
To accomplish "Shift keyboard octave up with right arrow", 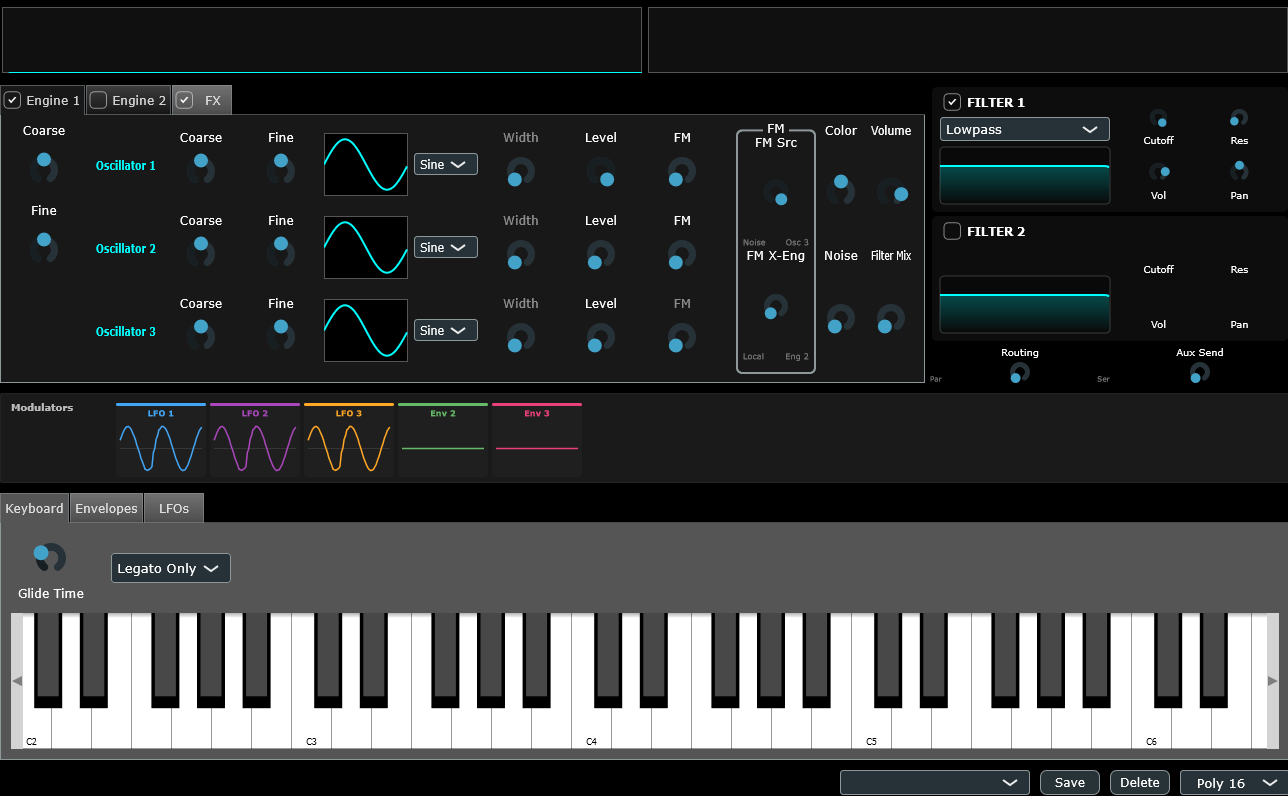I will click(x=1272, y=681).
